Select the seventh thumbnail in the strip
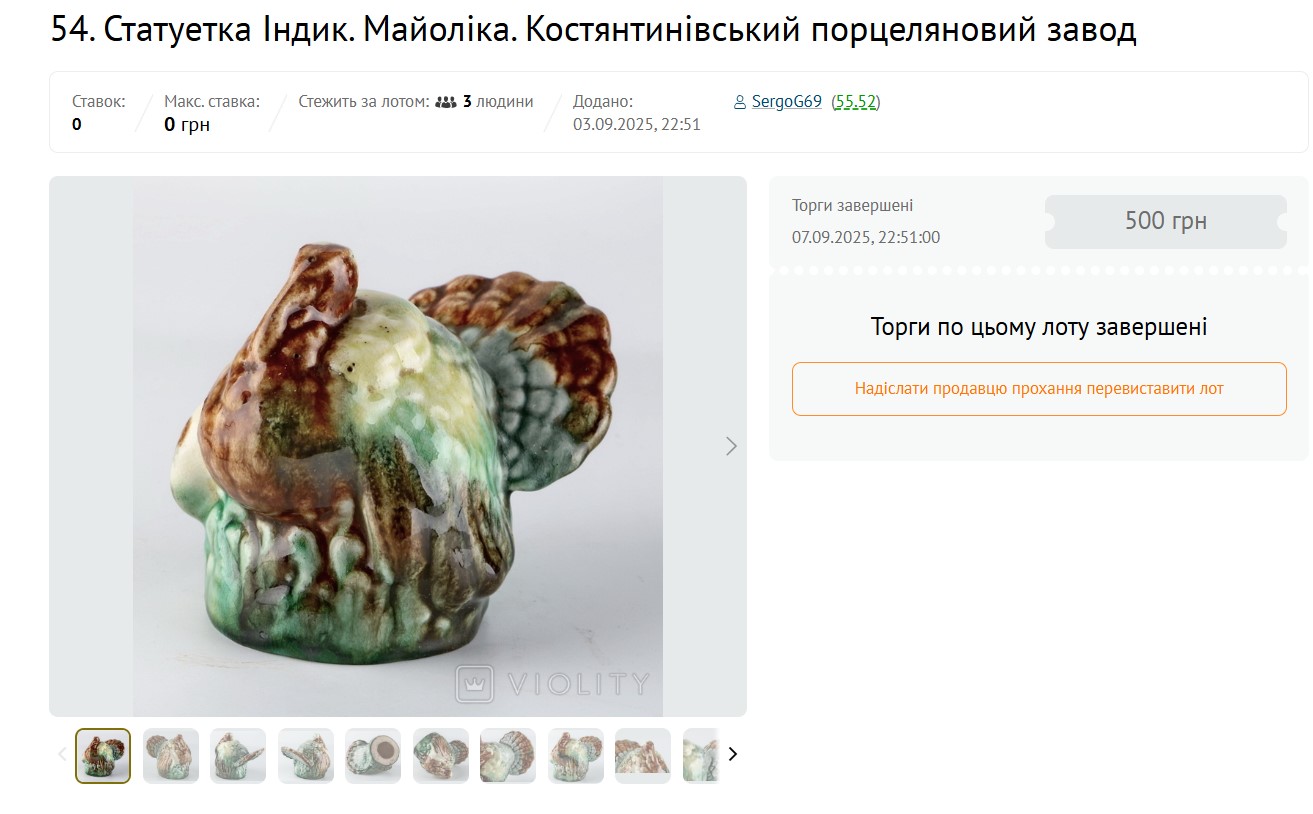The width and height of the screenshot is (1313, 814). click(508, 756)
